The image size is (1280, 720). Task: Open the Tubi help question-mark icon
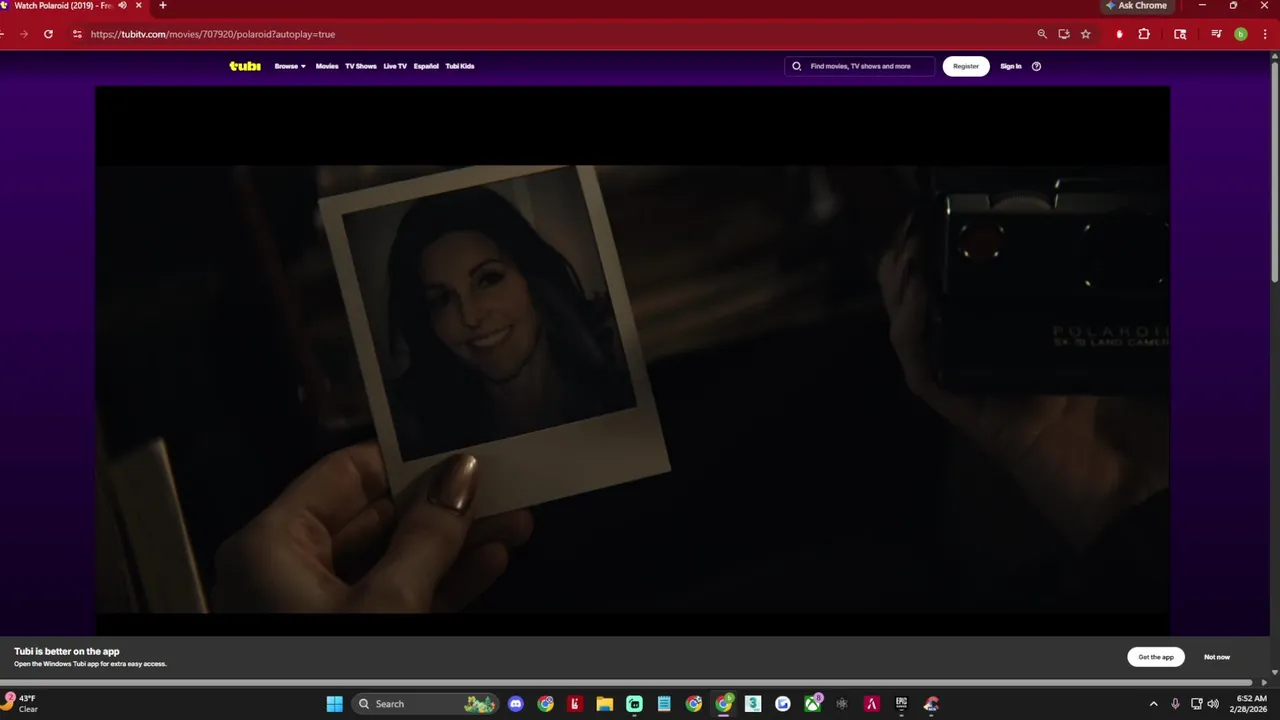(x=1036, y=66)
